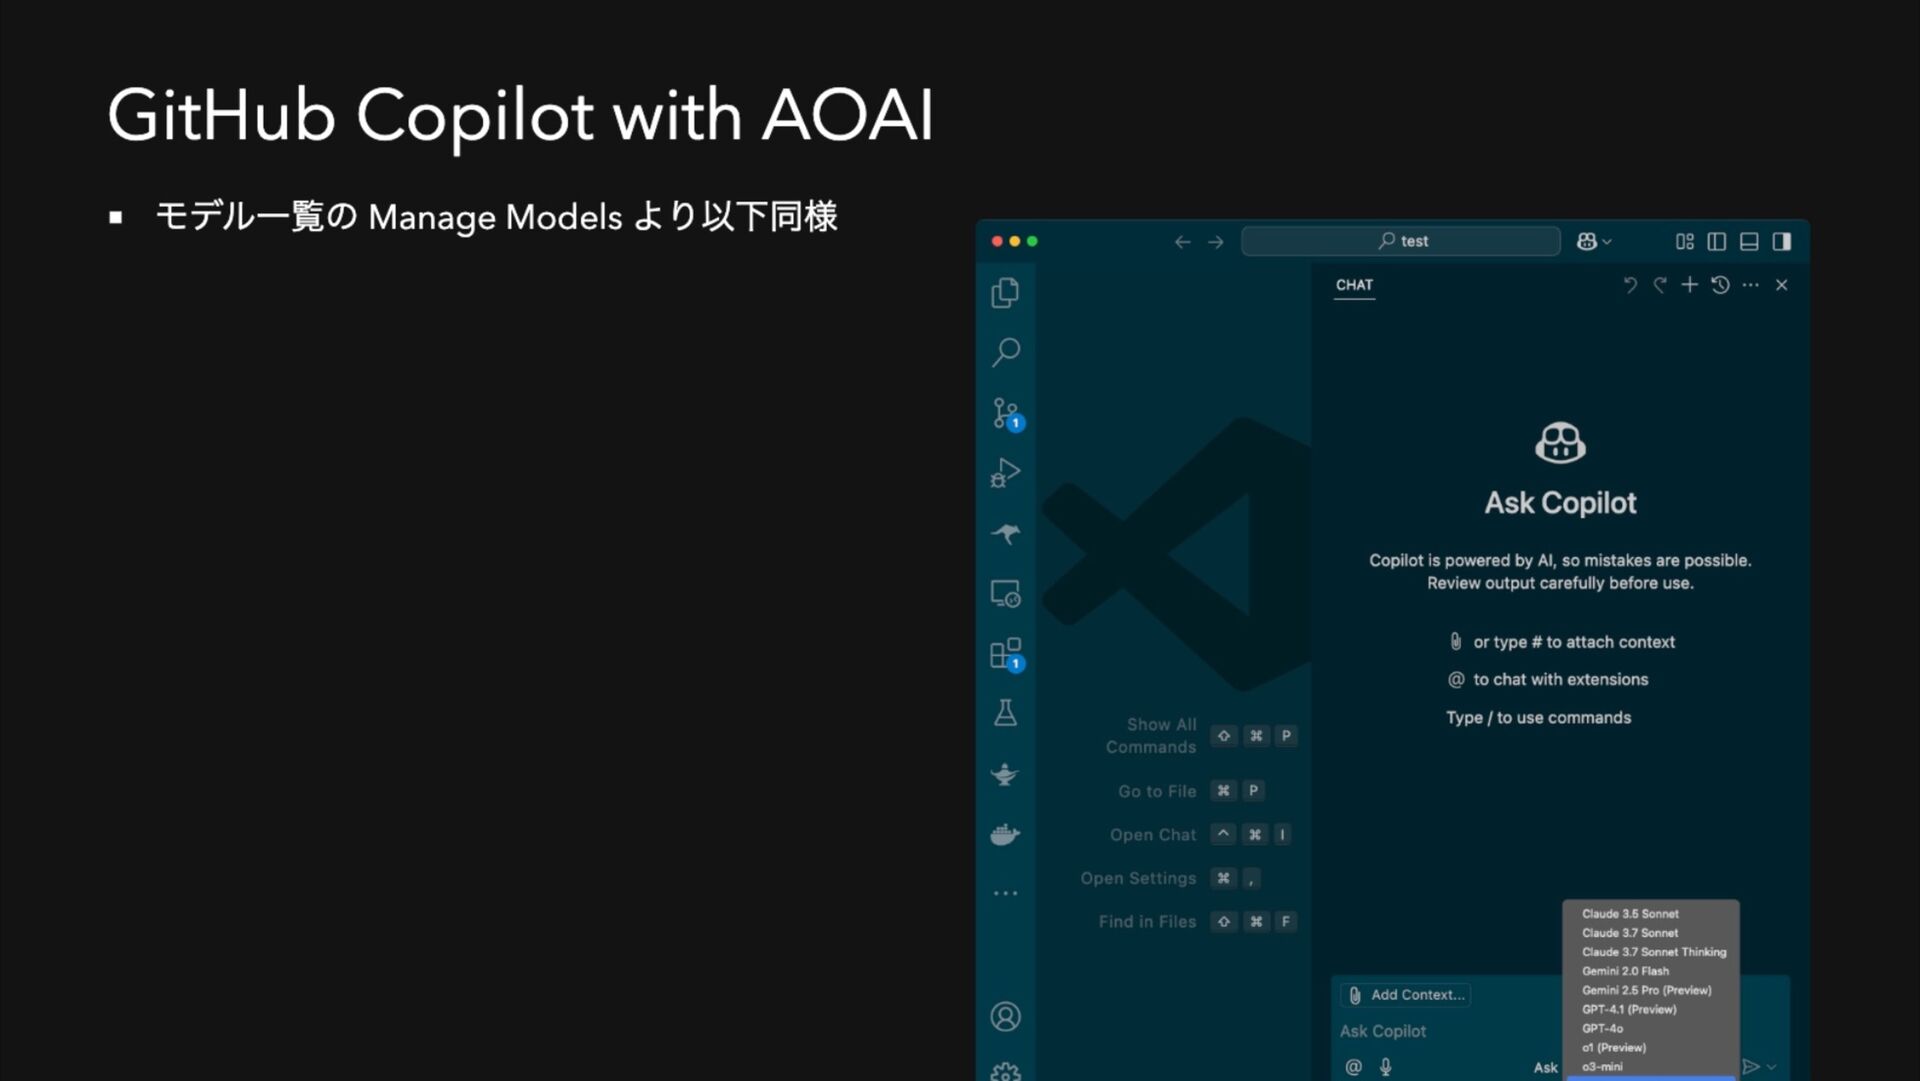Toggle the primary side bar layout button

pos(1717,241)
